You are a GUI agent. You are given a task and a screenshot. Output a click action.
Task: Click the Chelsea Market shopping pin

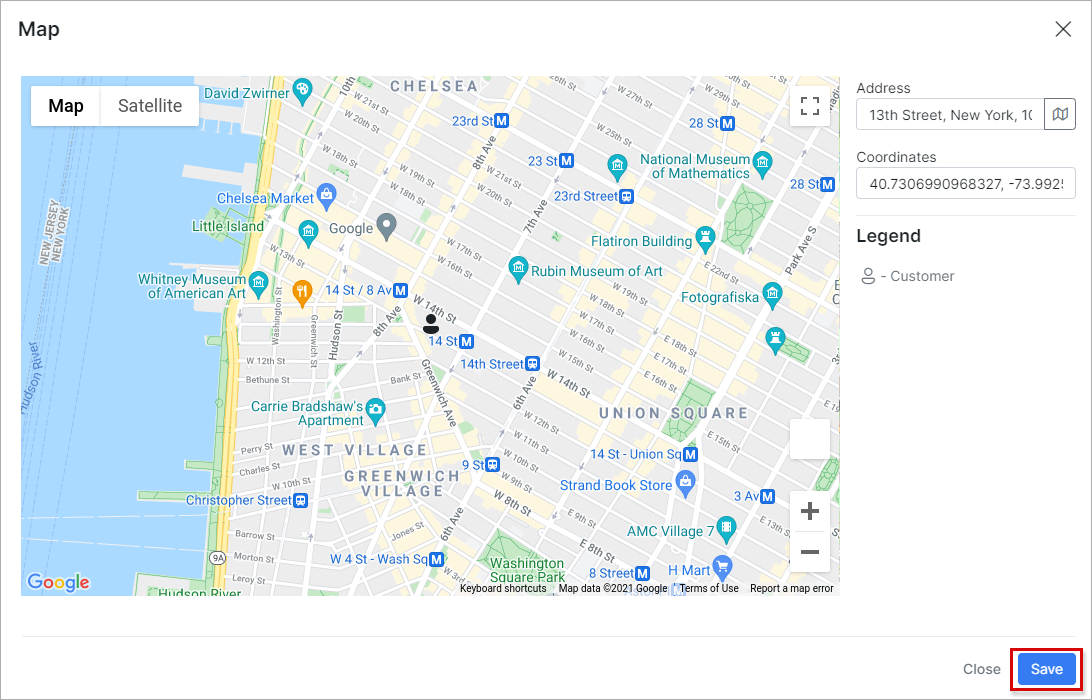coord(326,196)
